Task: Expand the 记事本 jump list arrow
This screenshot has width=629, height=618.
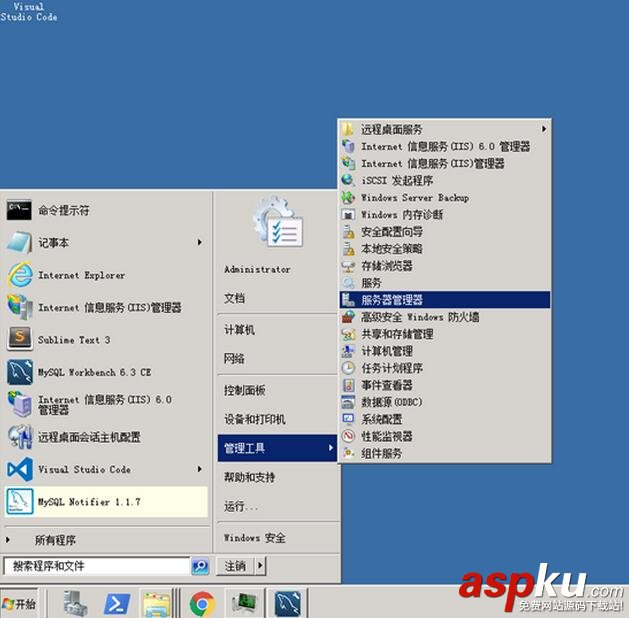Action: tap(200, 242)
